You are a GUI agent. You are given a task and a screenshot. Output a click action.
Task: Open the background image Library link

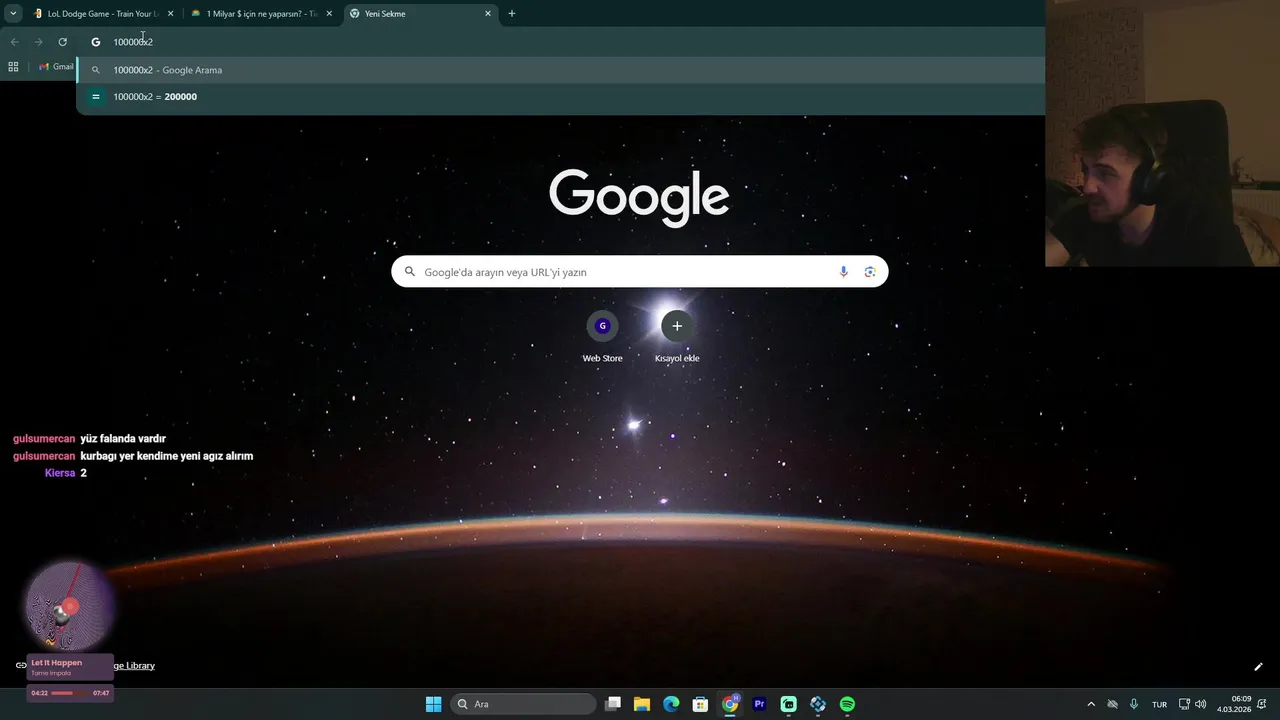(134, 666)
